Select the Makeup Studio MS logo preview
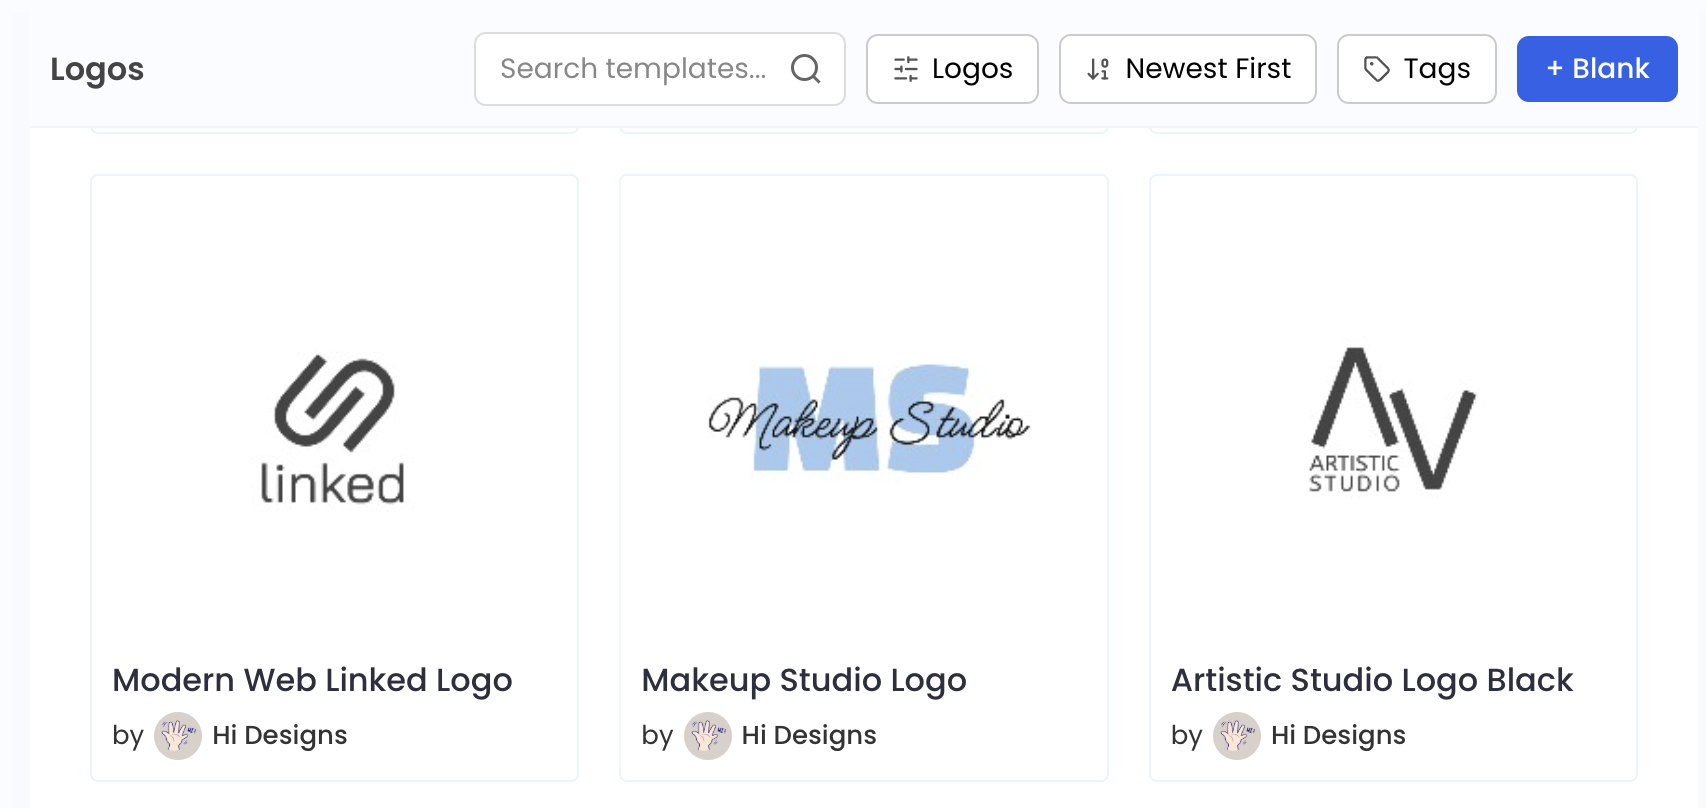Image resolution: width=1706 pixels, height=808 pixels. click(864, 420)
